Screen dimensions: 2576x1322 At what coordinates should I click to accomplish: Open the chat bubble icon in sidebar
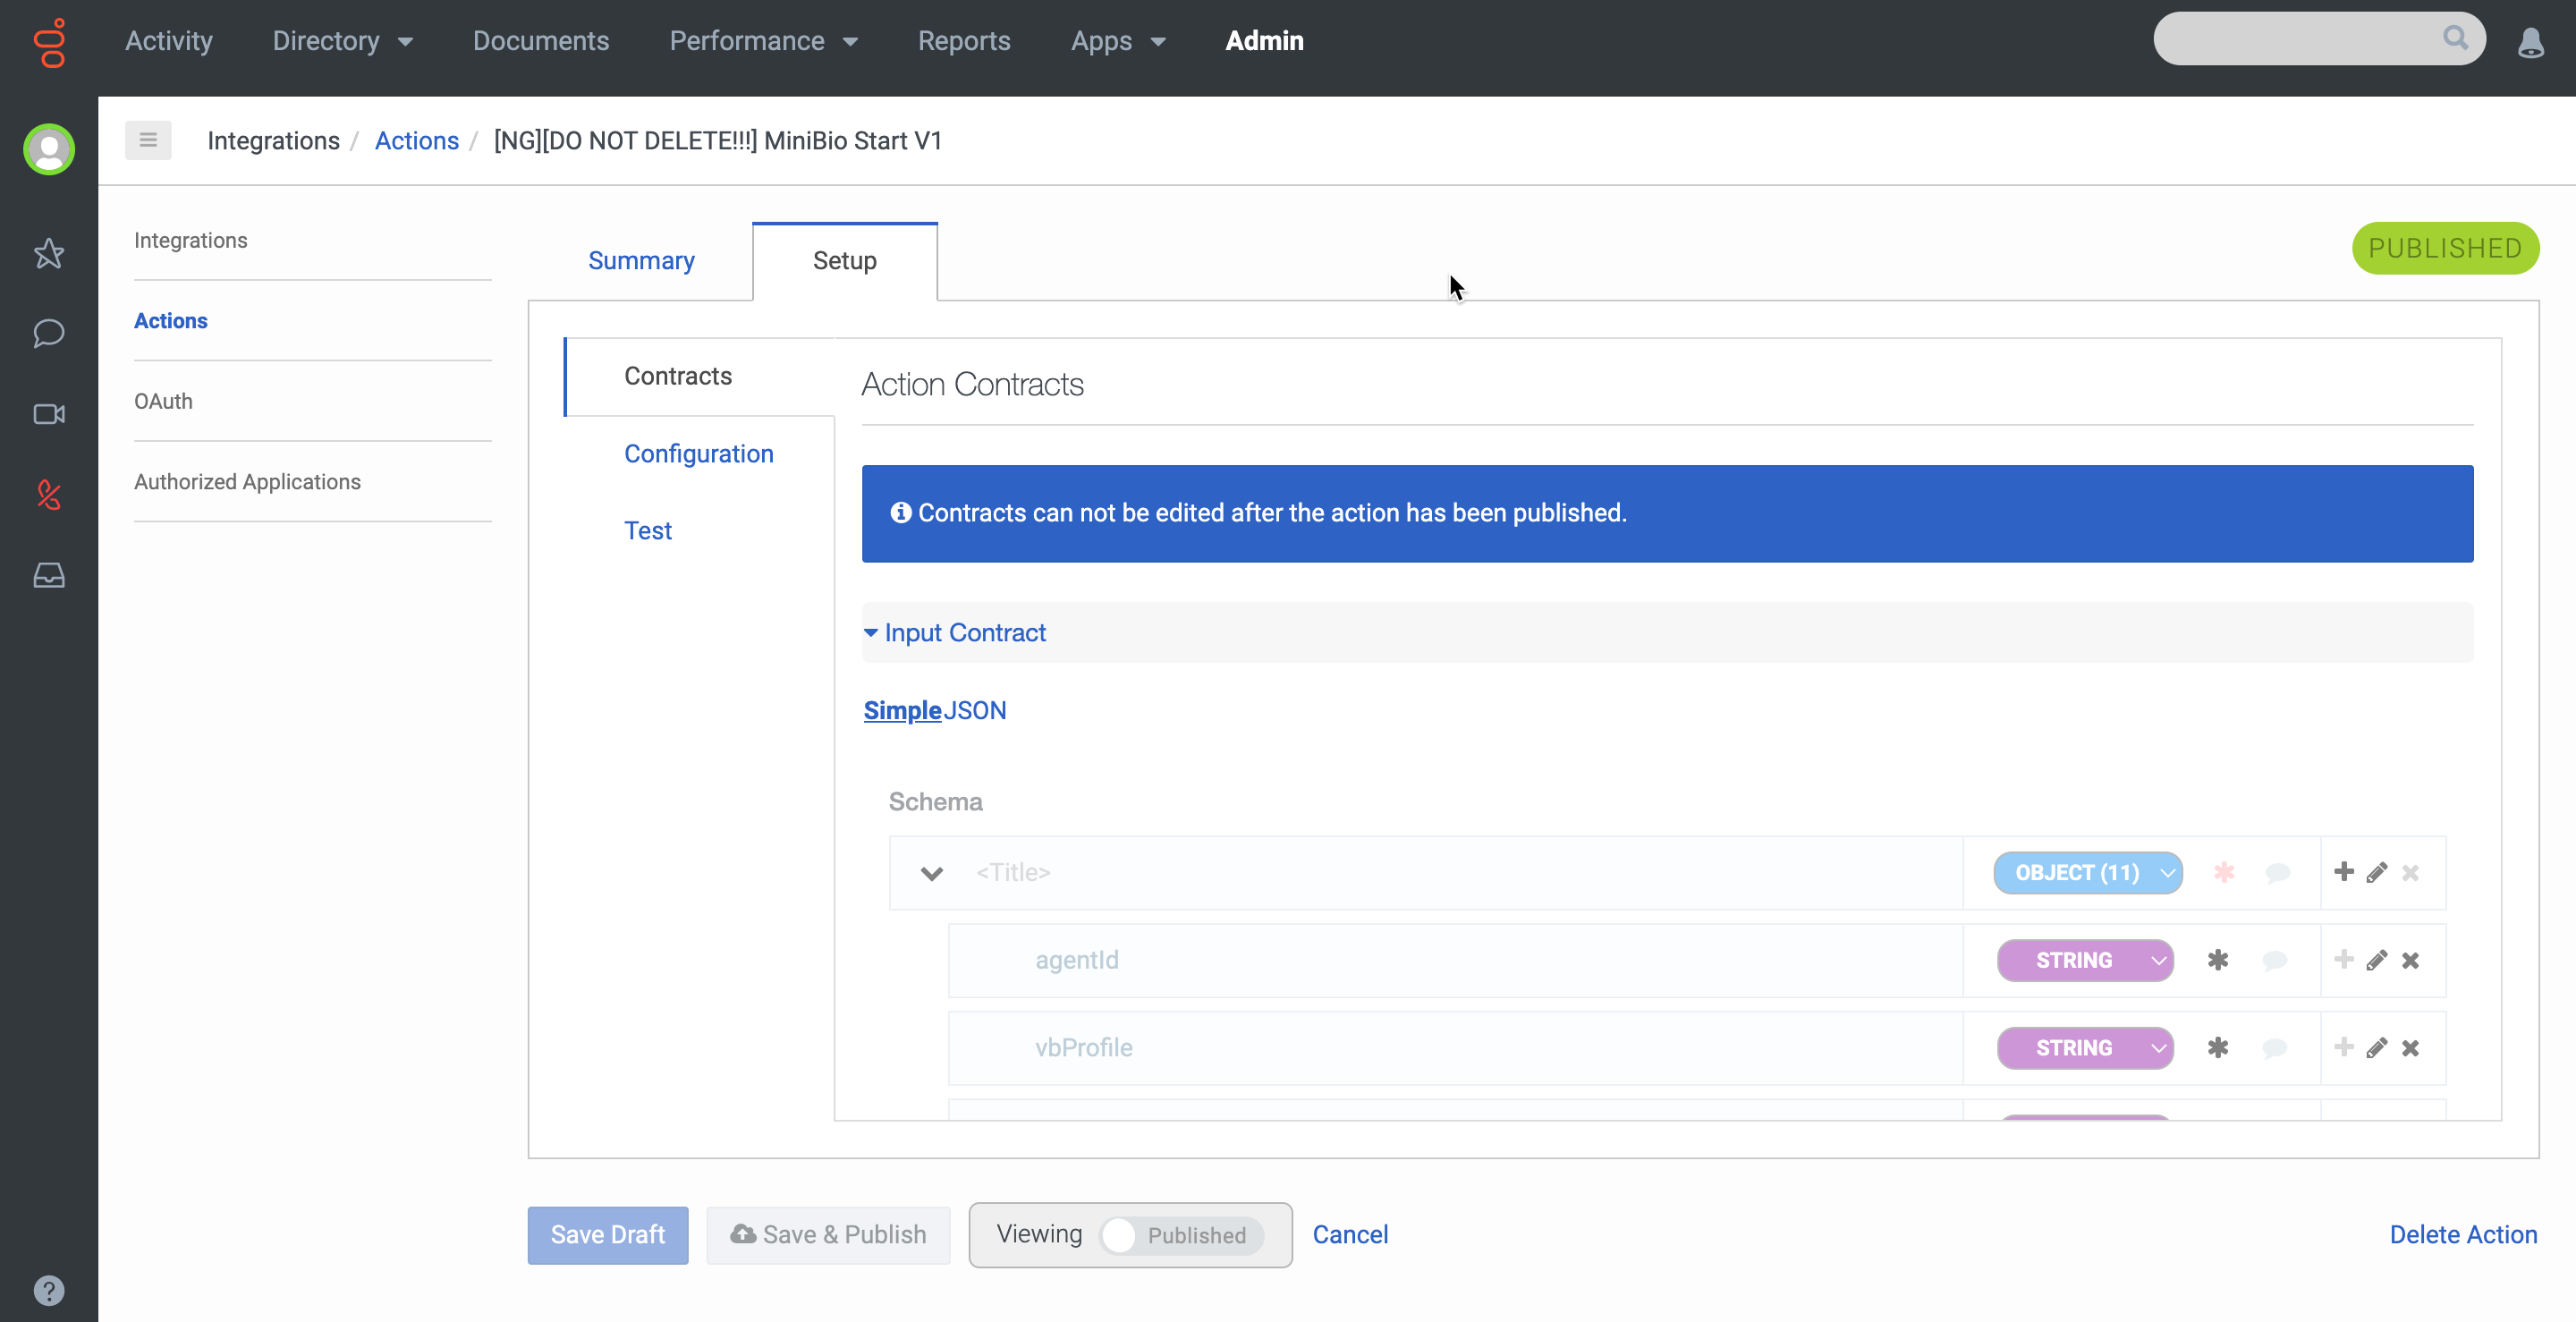pyautogui.click(x=48, y=333)
